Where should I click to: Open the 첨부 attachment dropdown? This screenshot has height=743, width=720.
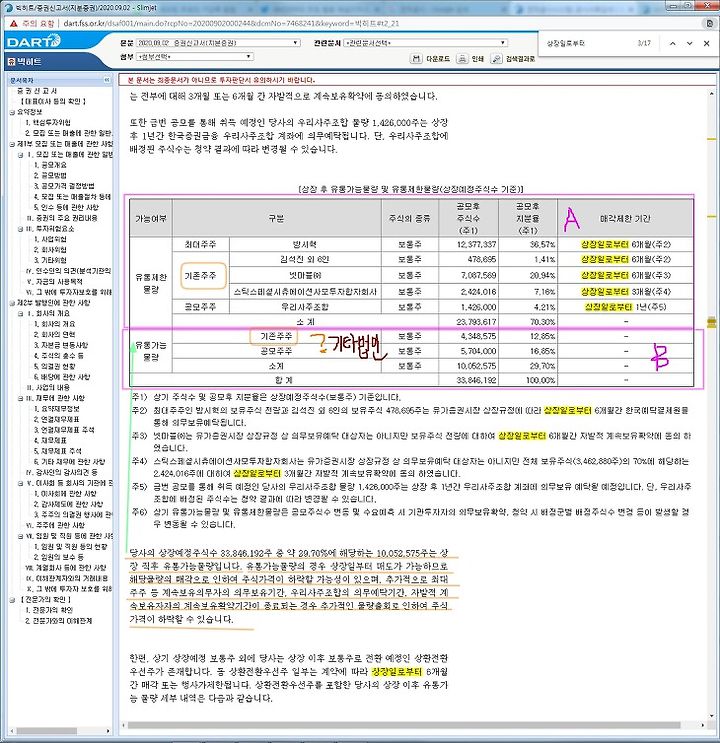pos(195,56)
